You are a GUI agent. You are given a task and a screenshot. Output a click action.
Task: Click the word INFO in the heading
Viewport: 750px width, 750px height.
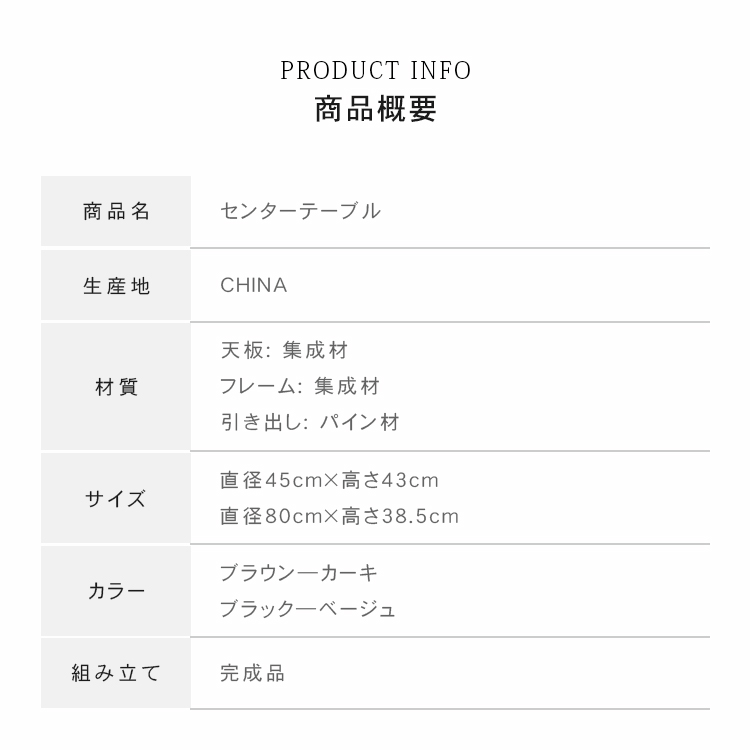[441, 71]
